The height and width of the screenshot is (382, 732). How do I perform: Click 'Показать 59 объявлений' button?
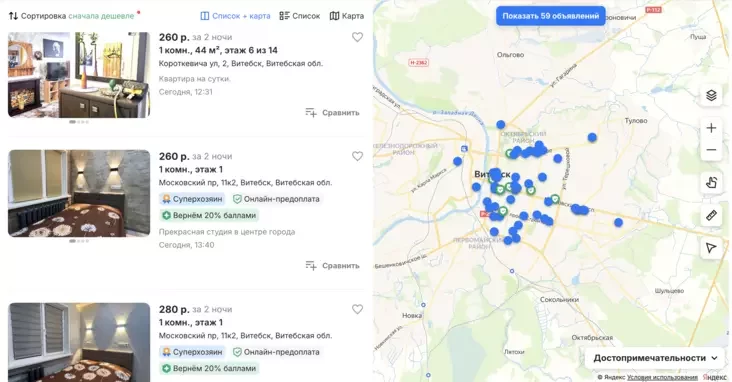coord(551,16)
